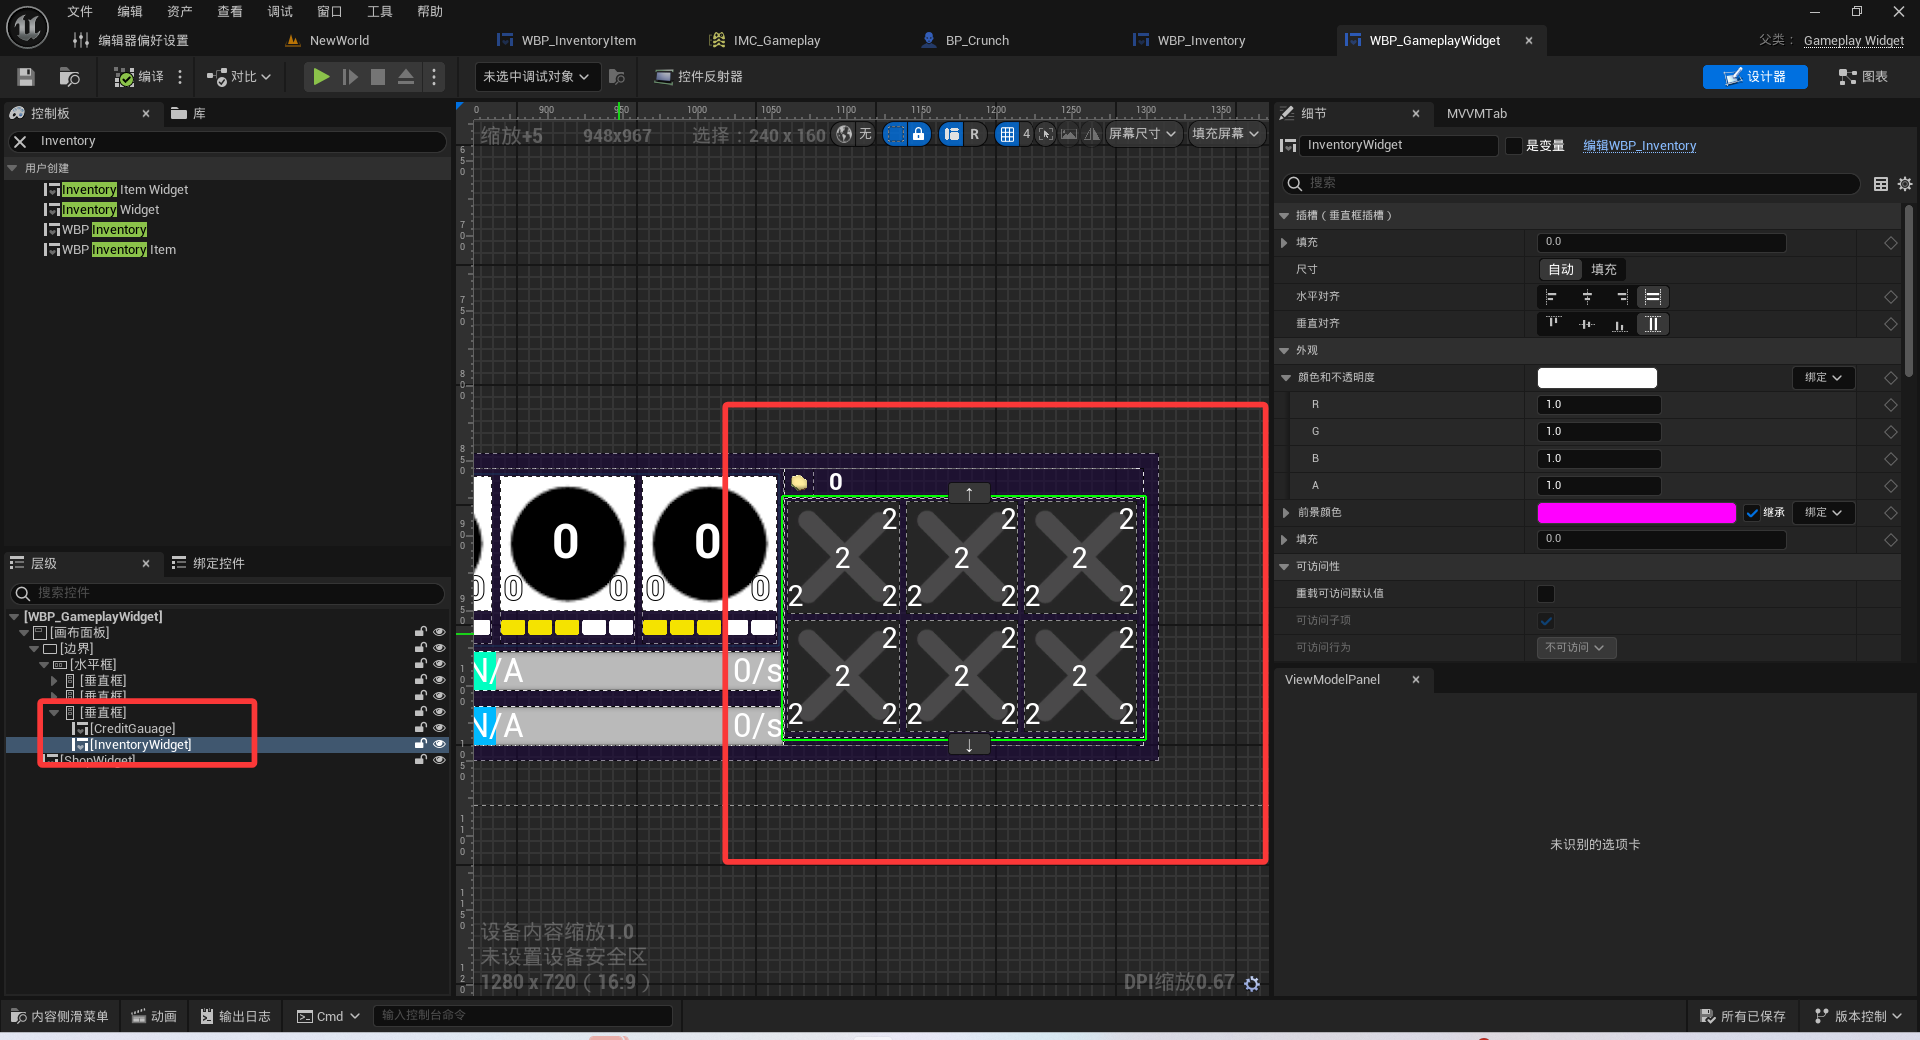Open the compile options three-dot menu

[x=180, y=77]
